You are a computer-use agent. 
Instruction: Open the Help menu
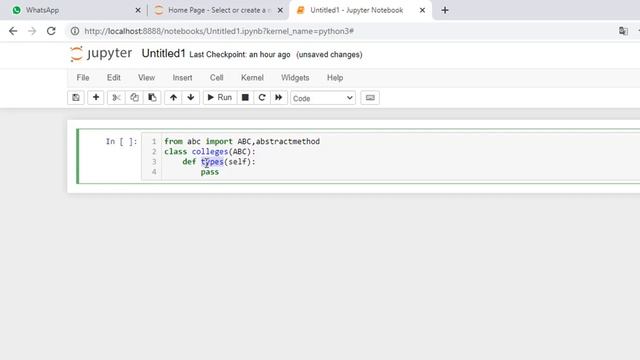coord(335,78)
